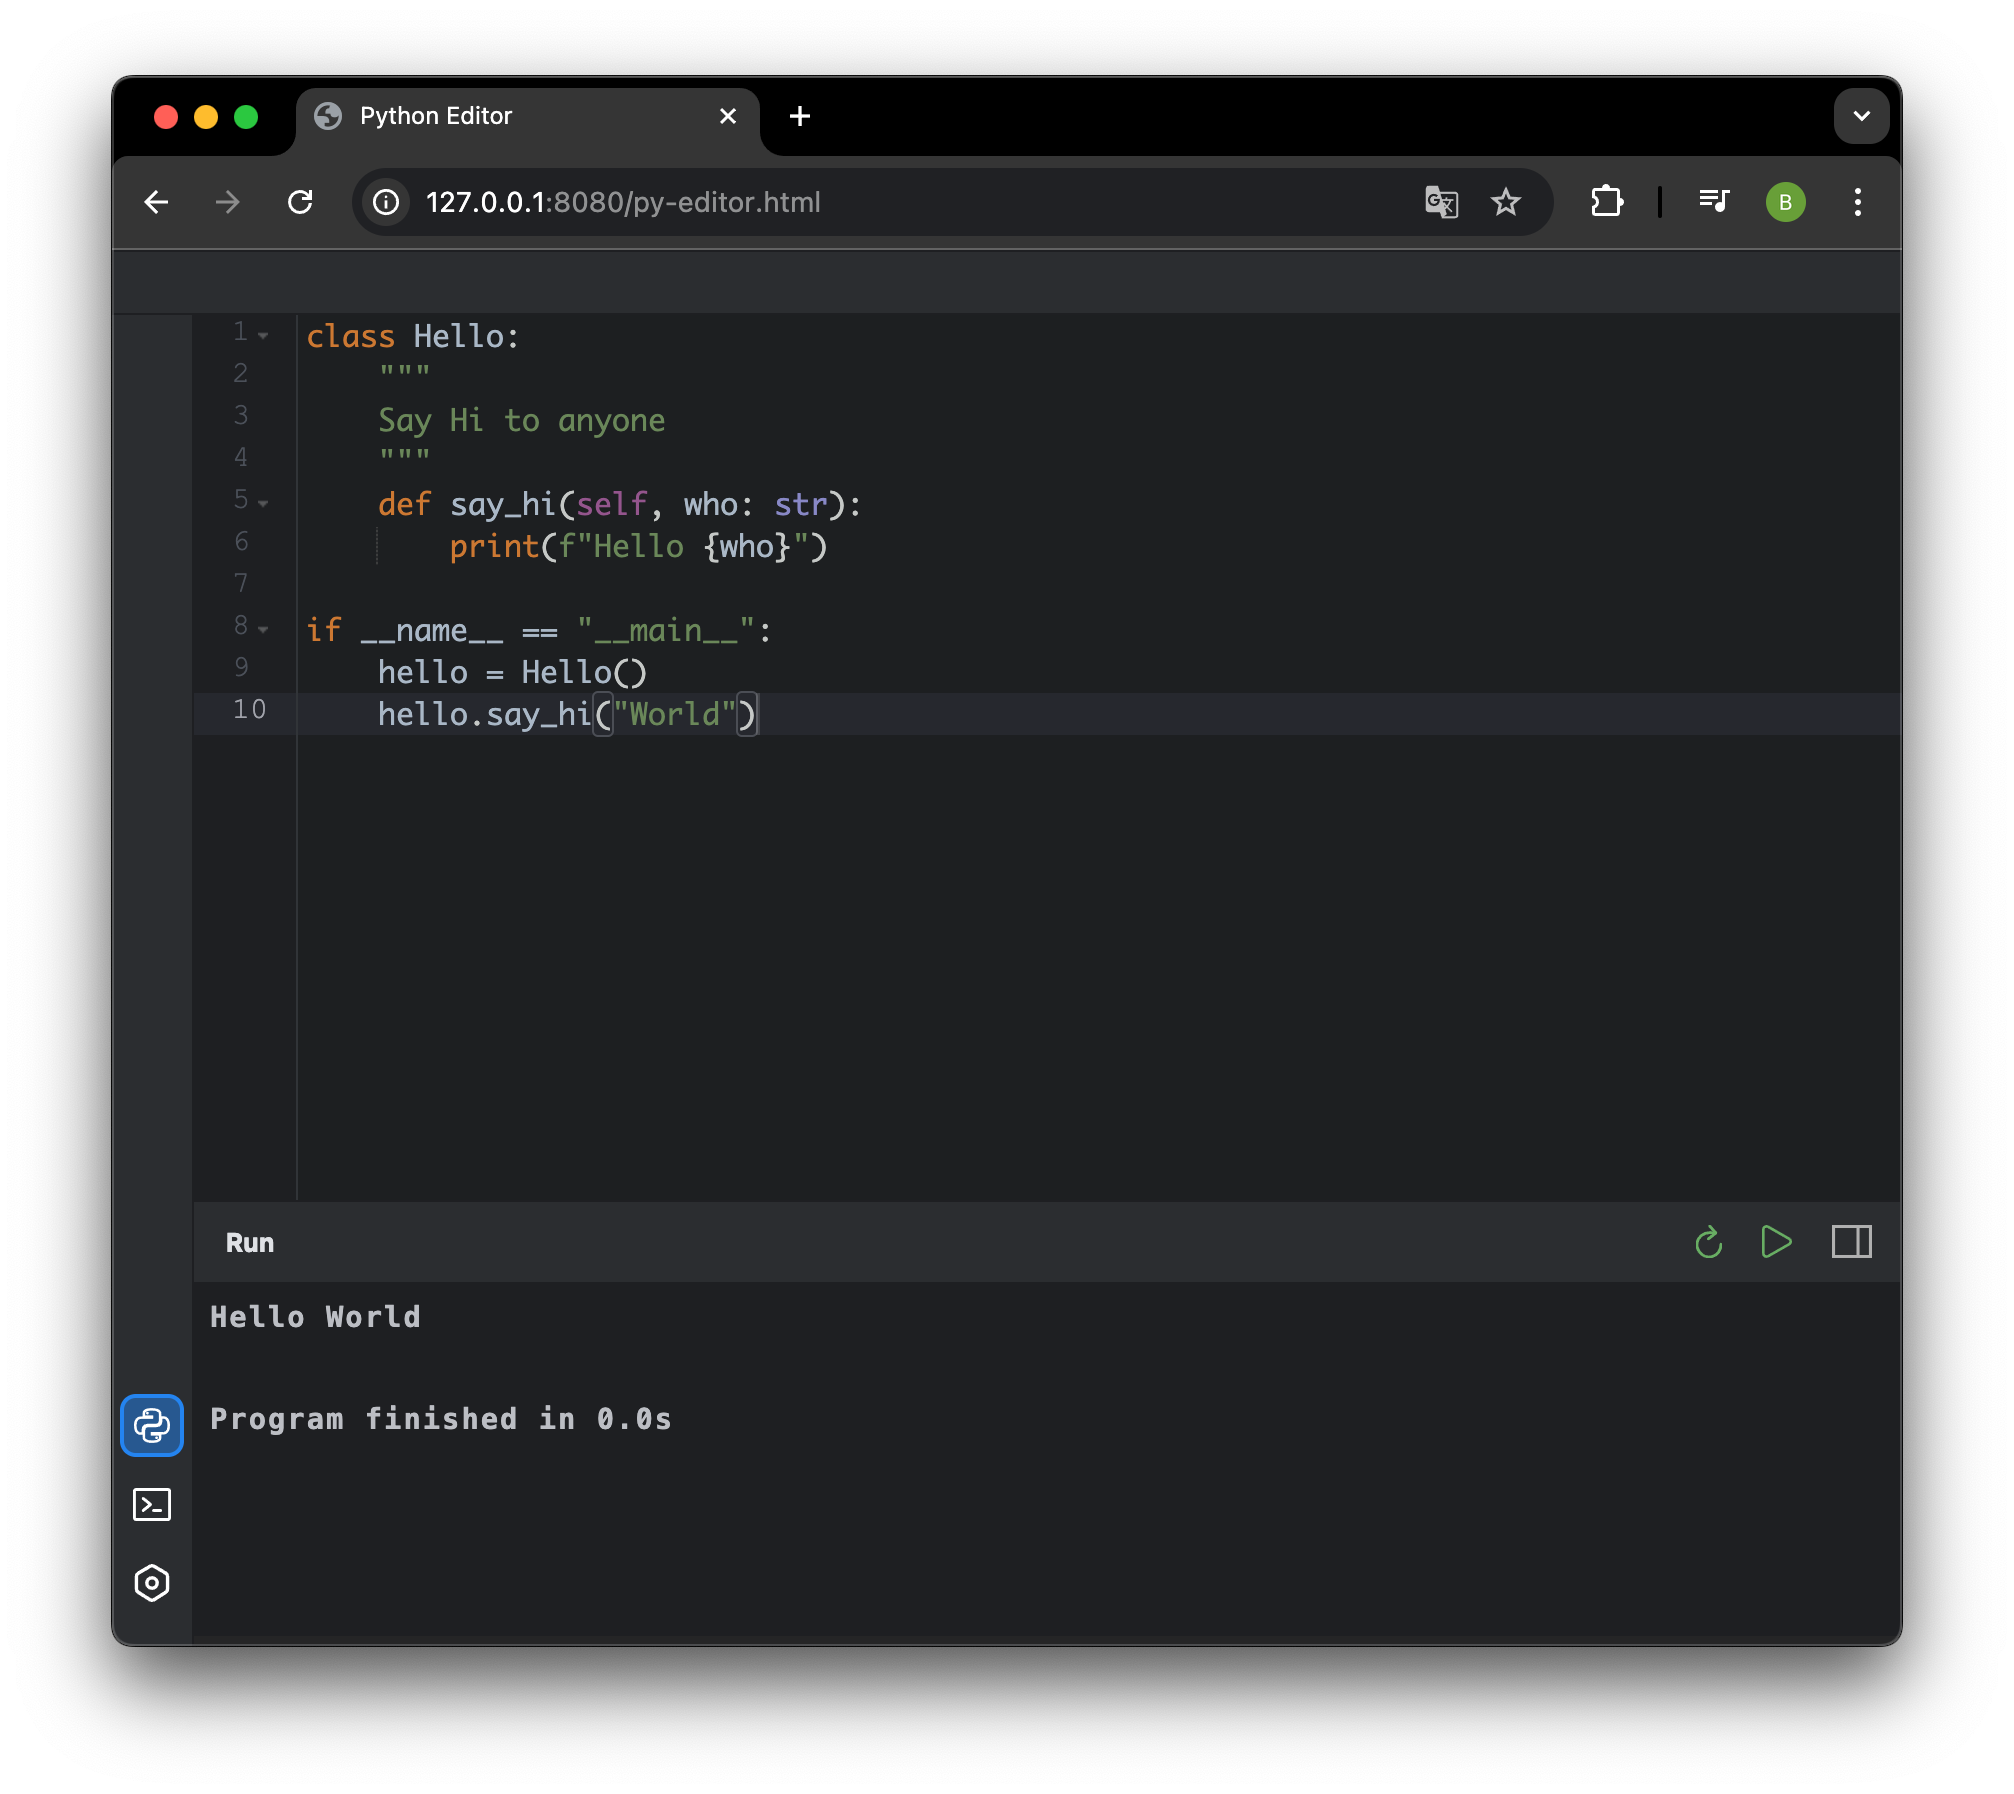Select the Python Editor browser tab
The height and width of the screenshot is (1794, 2014).
pyautogui.click(x=528, y=116)
